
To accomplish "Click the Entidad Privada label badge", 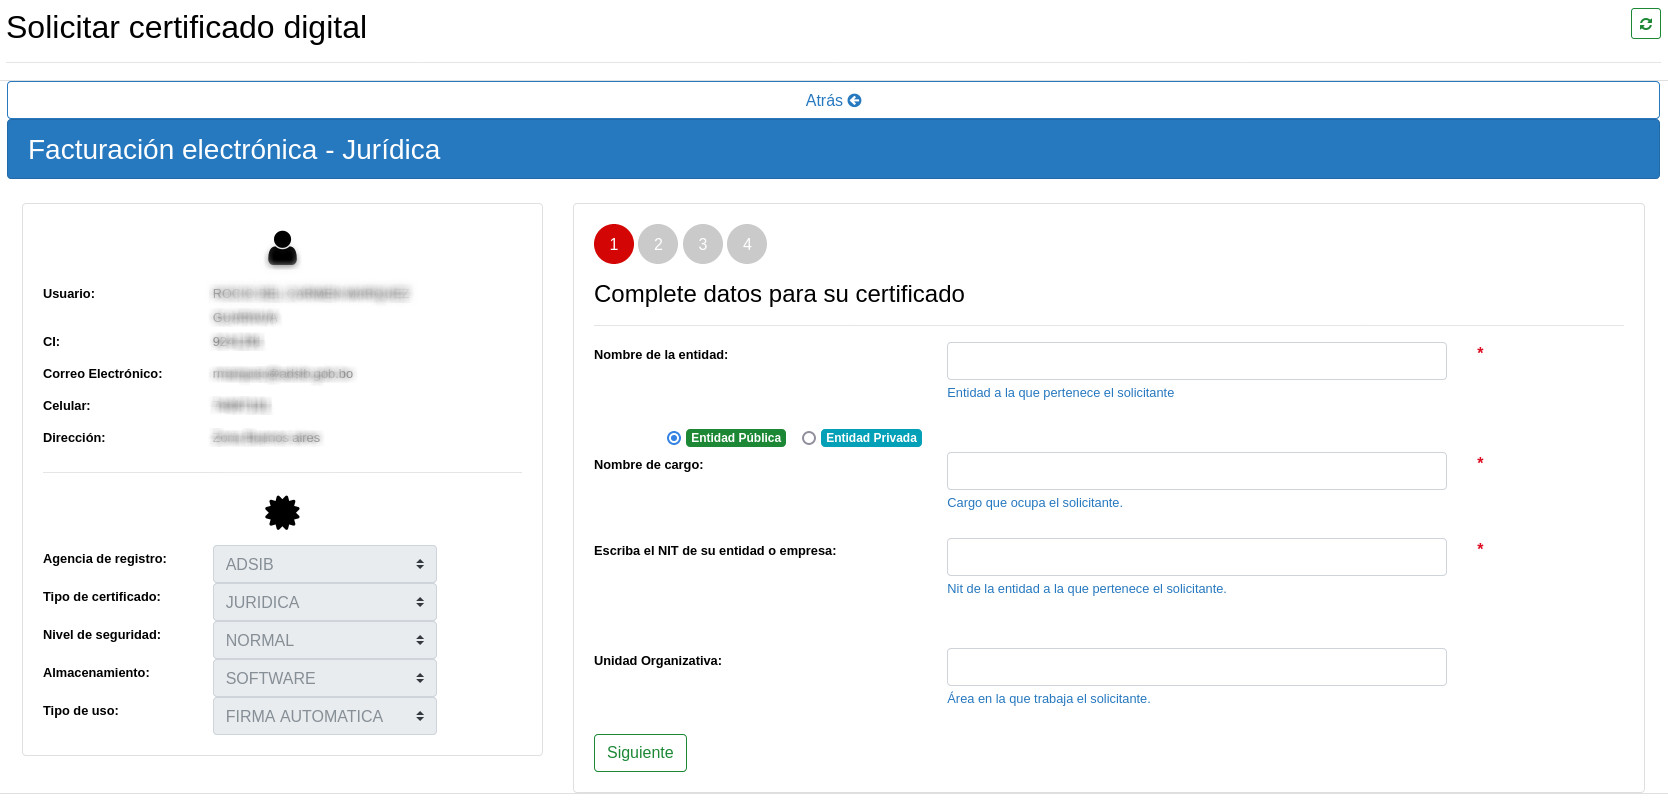I will [x=871, y=438].
